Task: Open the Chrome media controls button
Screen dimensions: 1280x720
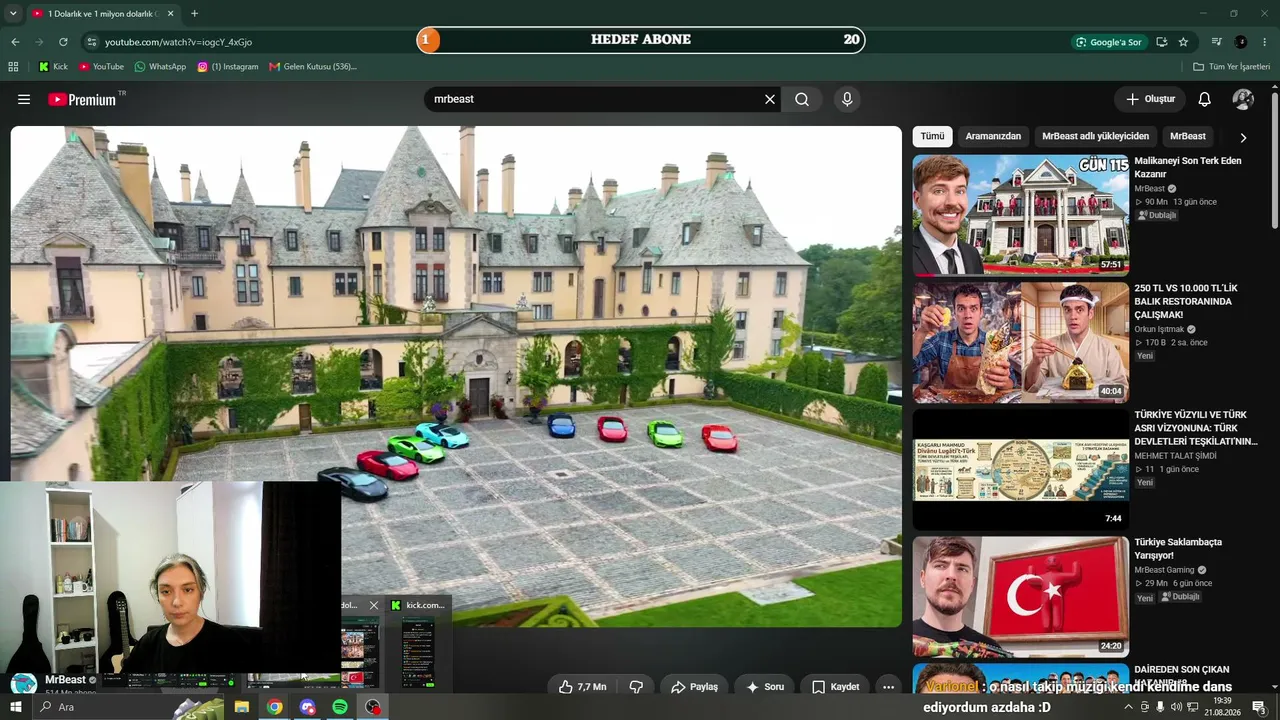Action: click(1216, 42)
